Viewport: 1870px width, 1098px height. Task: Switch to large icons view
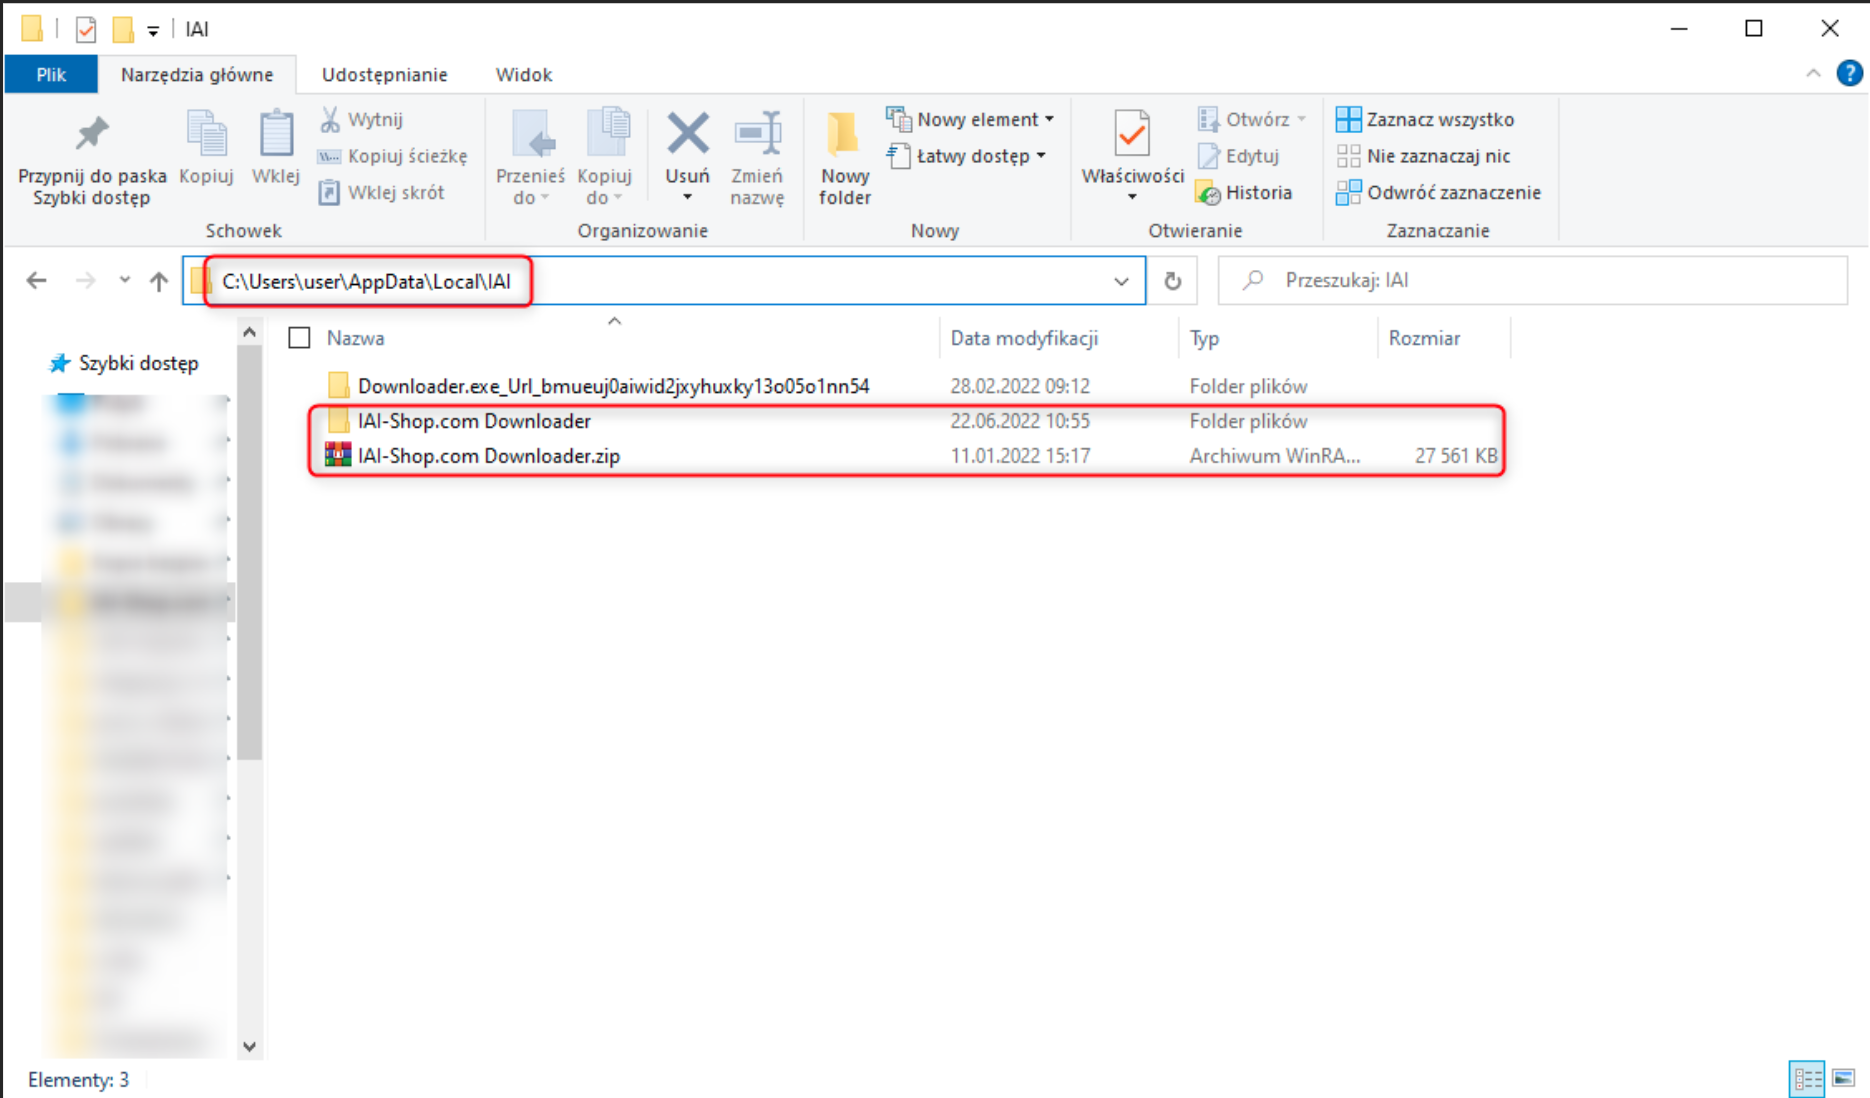1843,1078
